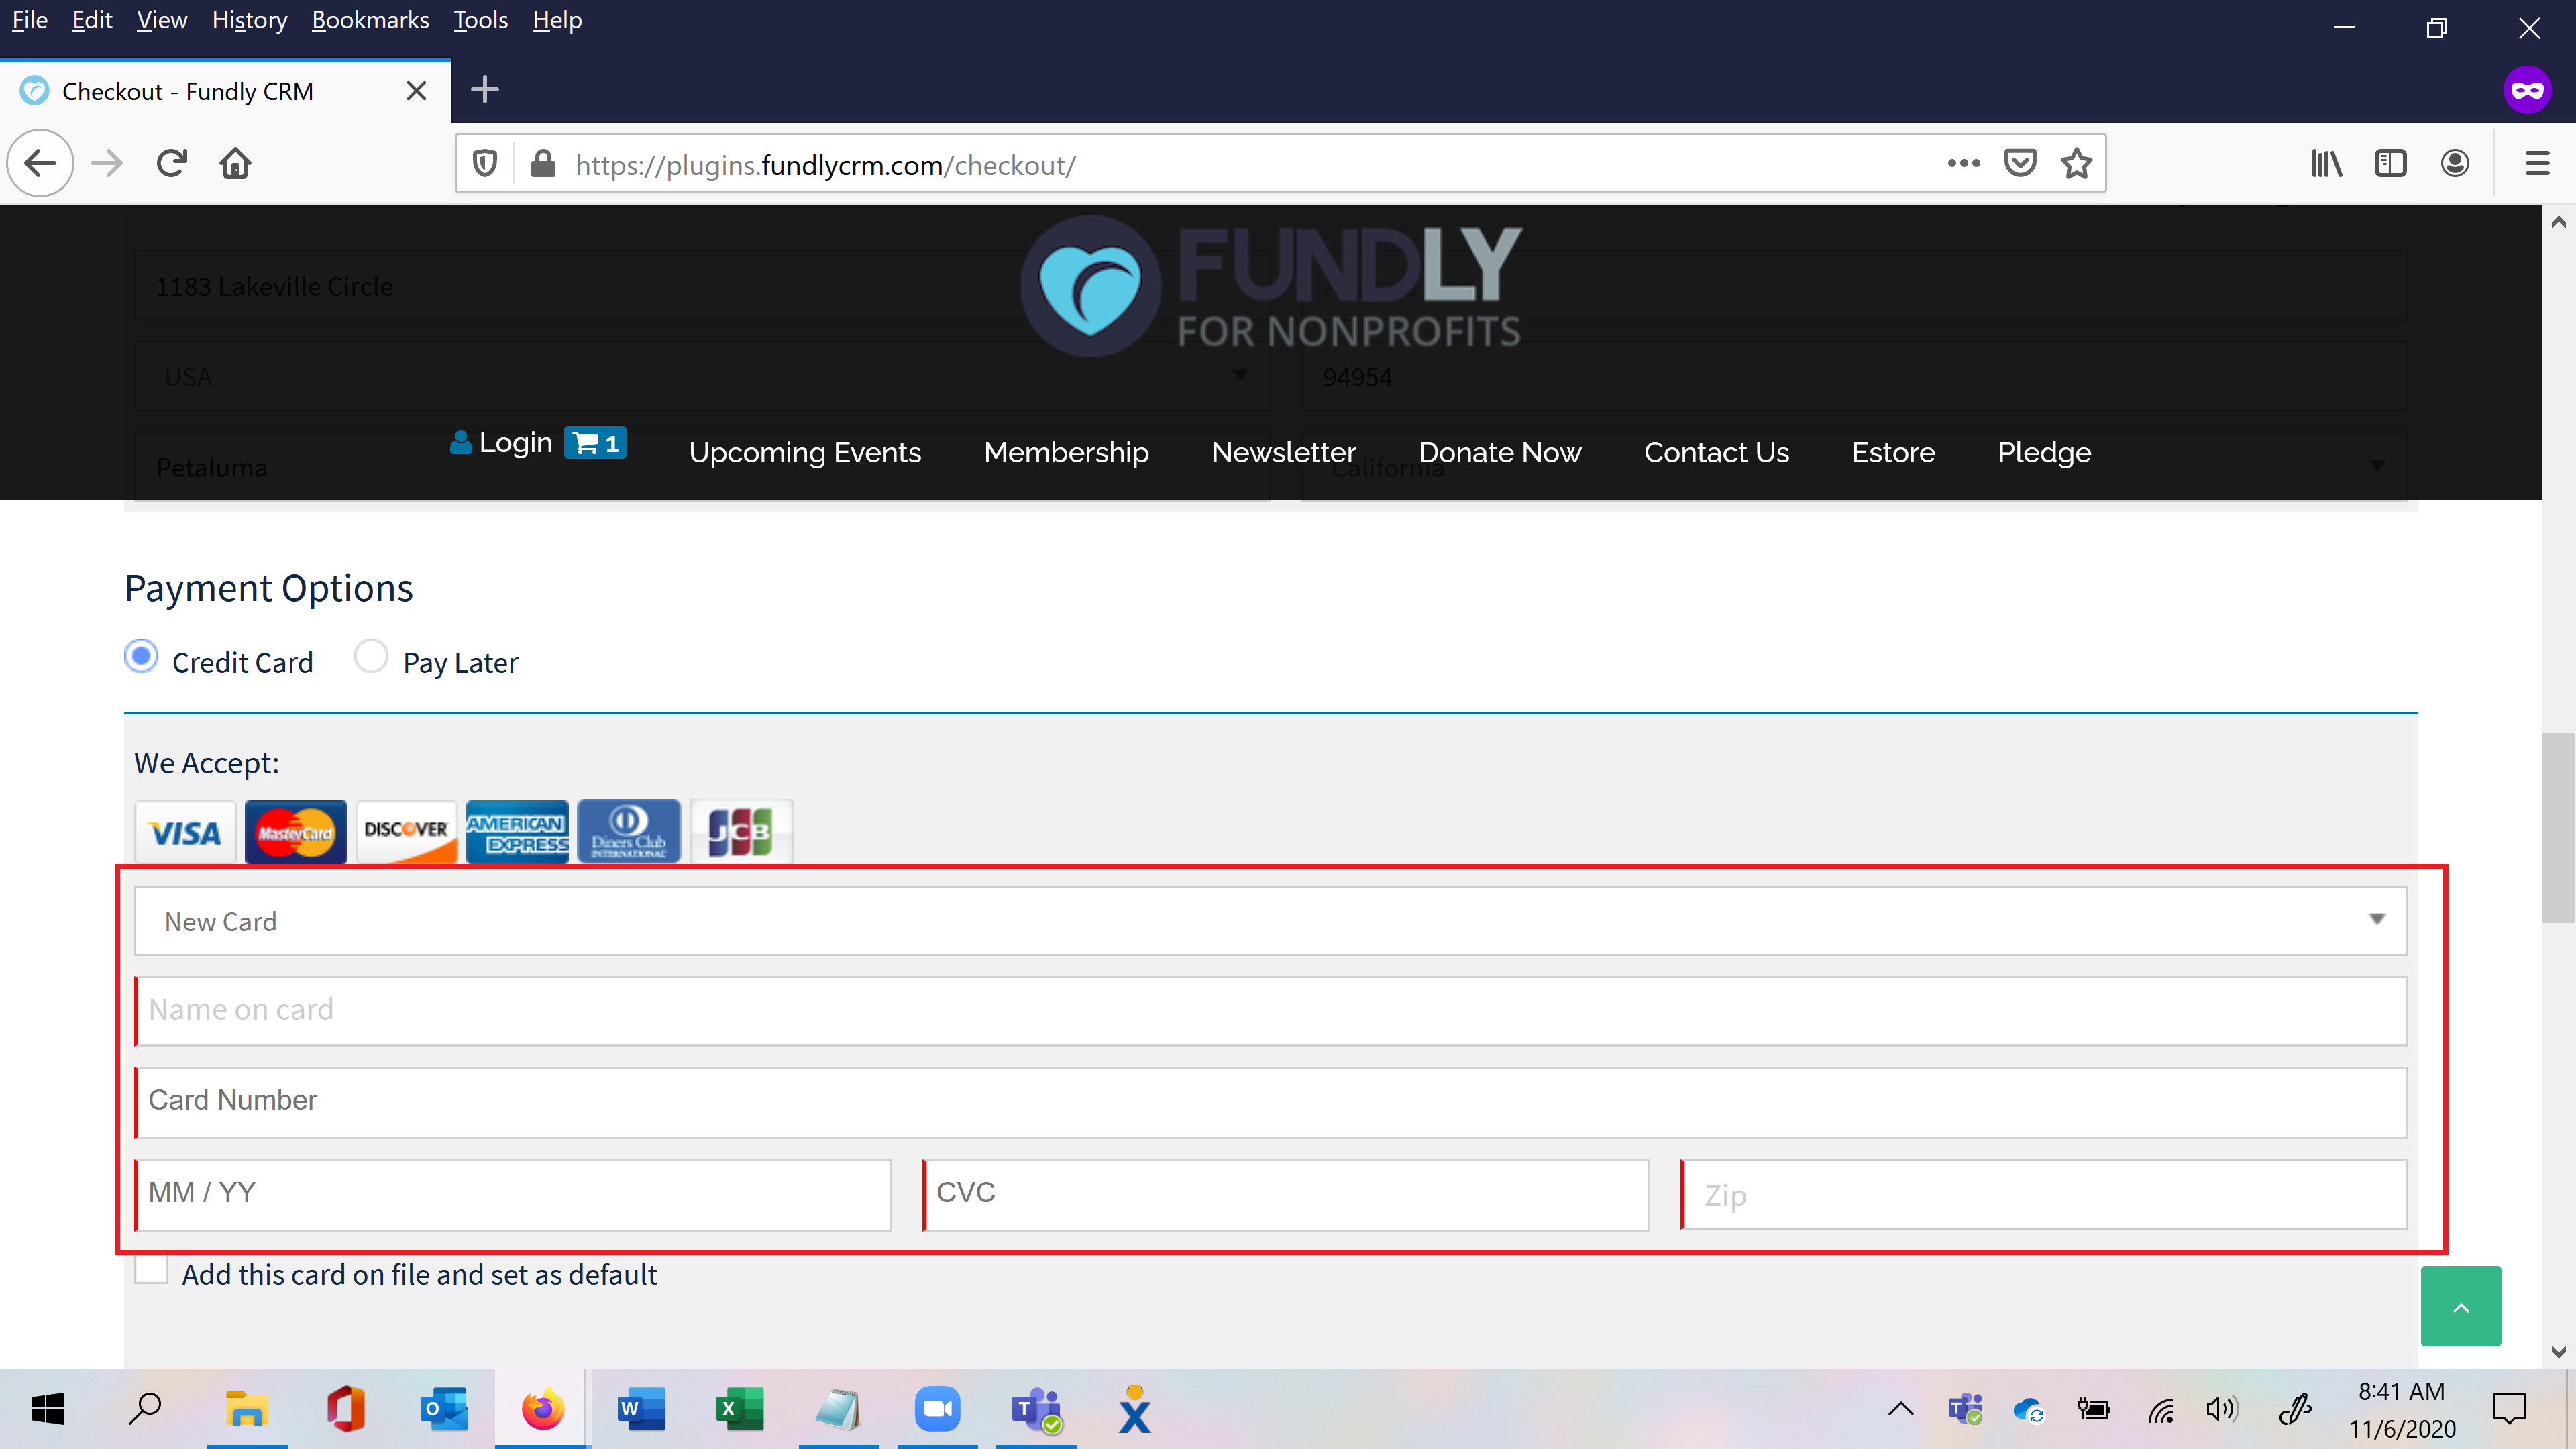Click the JCB card logo
Screen dimensions: 2576x1449
click(741, 832)
